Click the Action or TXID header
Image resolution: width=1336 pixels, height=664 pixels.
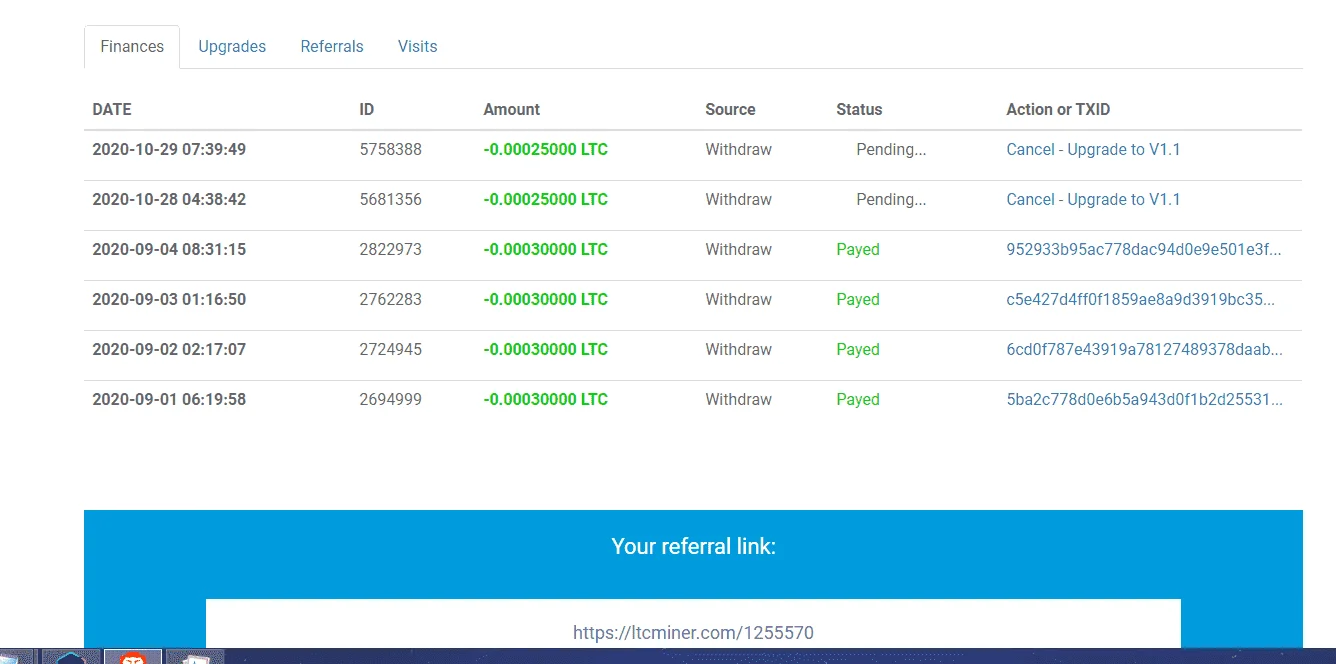pos(1058,110)
